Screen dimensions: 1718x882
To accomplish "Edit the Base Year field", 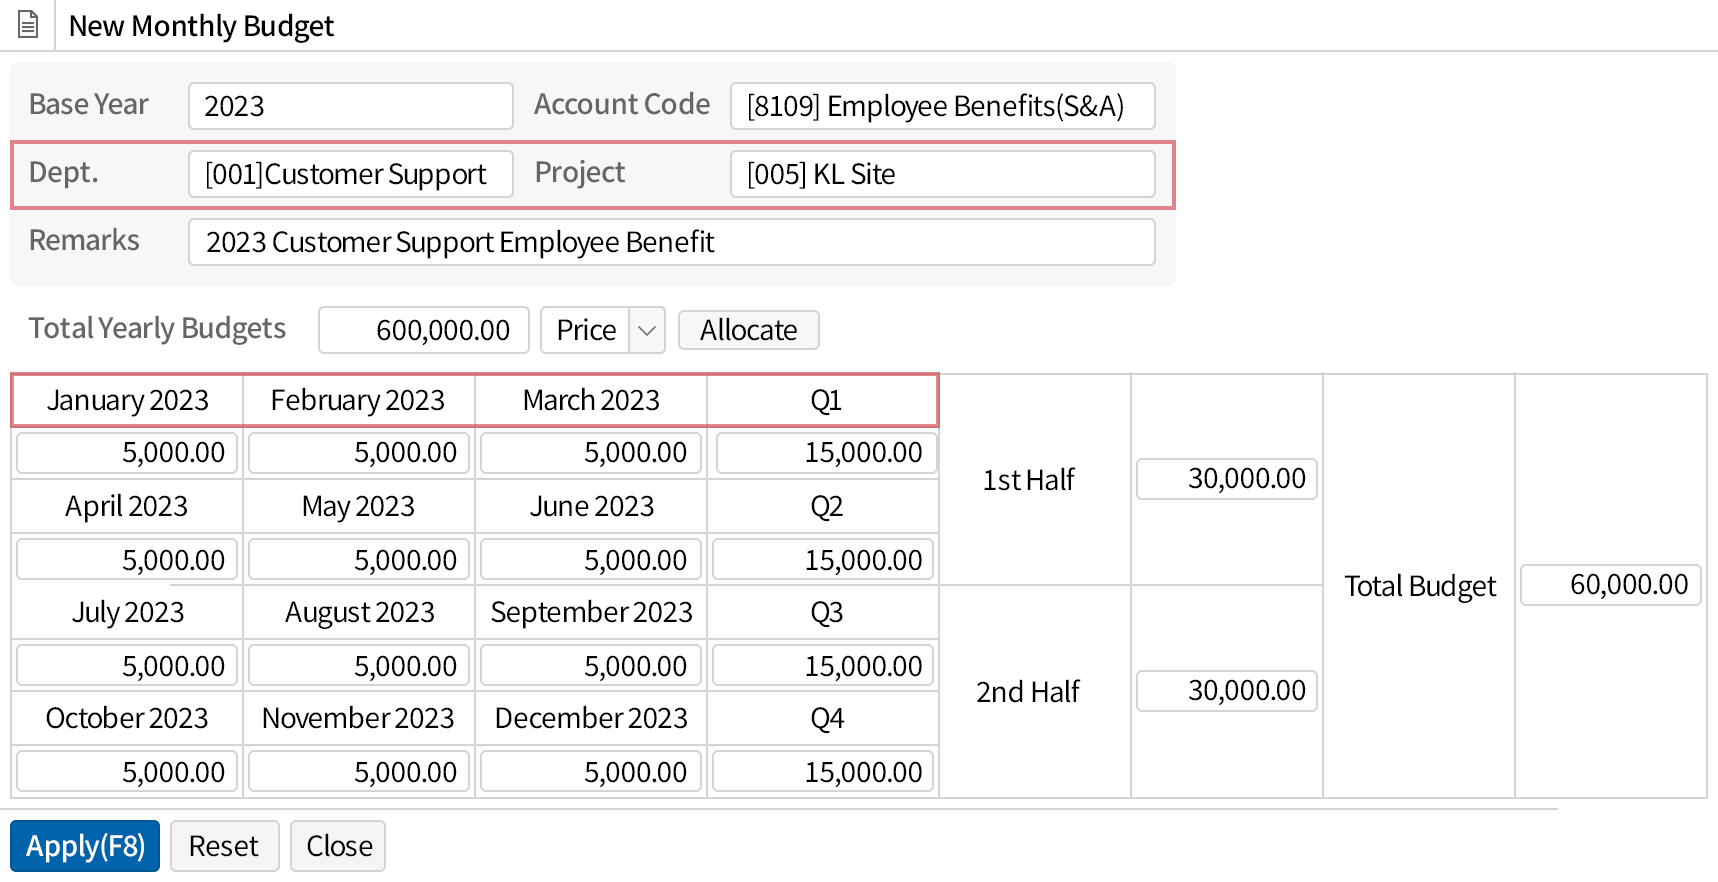I will tap(350, 106).
